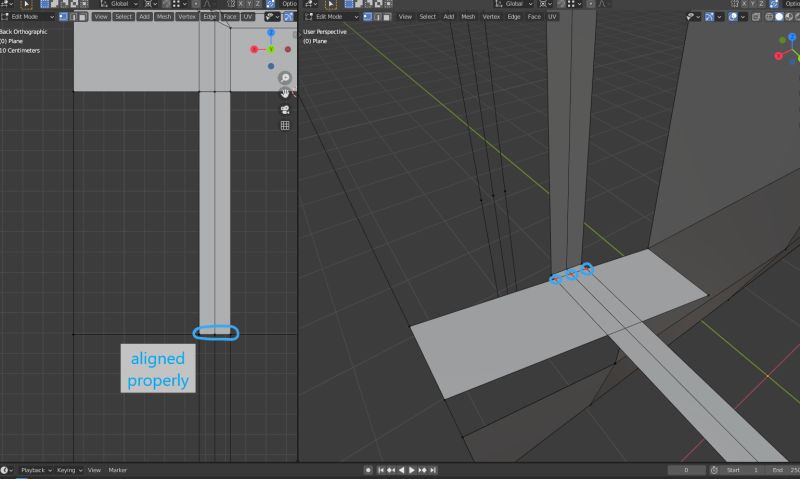Switch perspective/orthographic grid icon in left viewport
This screenshot has height=479, width=800.
[285, 125]
